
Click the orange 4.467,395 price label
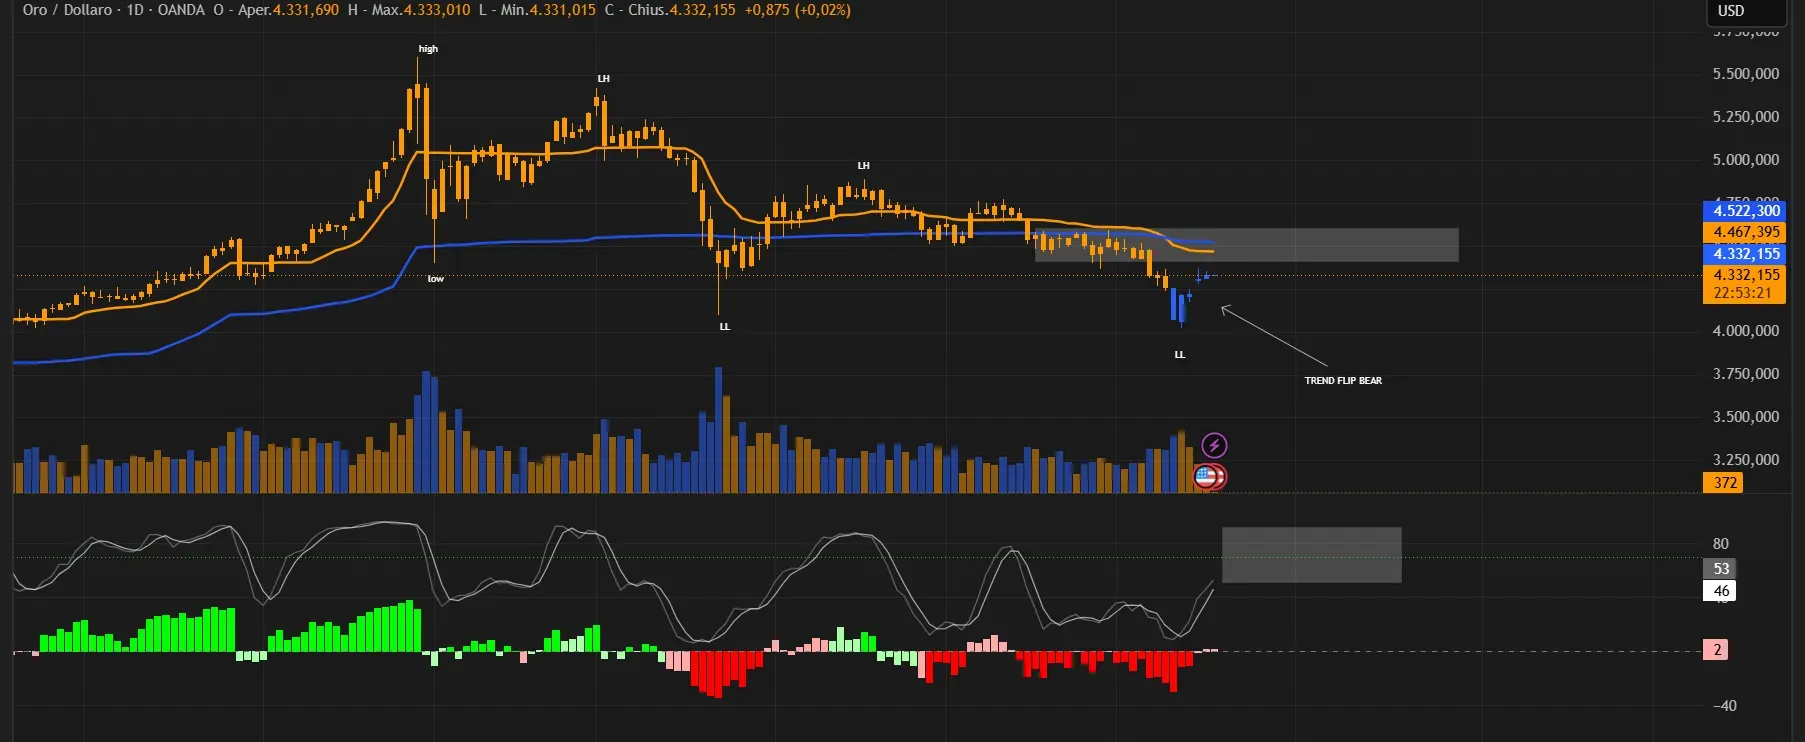pyautogui.click(x=1744, y=232)
